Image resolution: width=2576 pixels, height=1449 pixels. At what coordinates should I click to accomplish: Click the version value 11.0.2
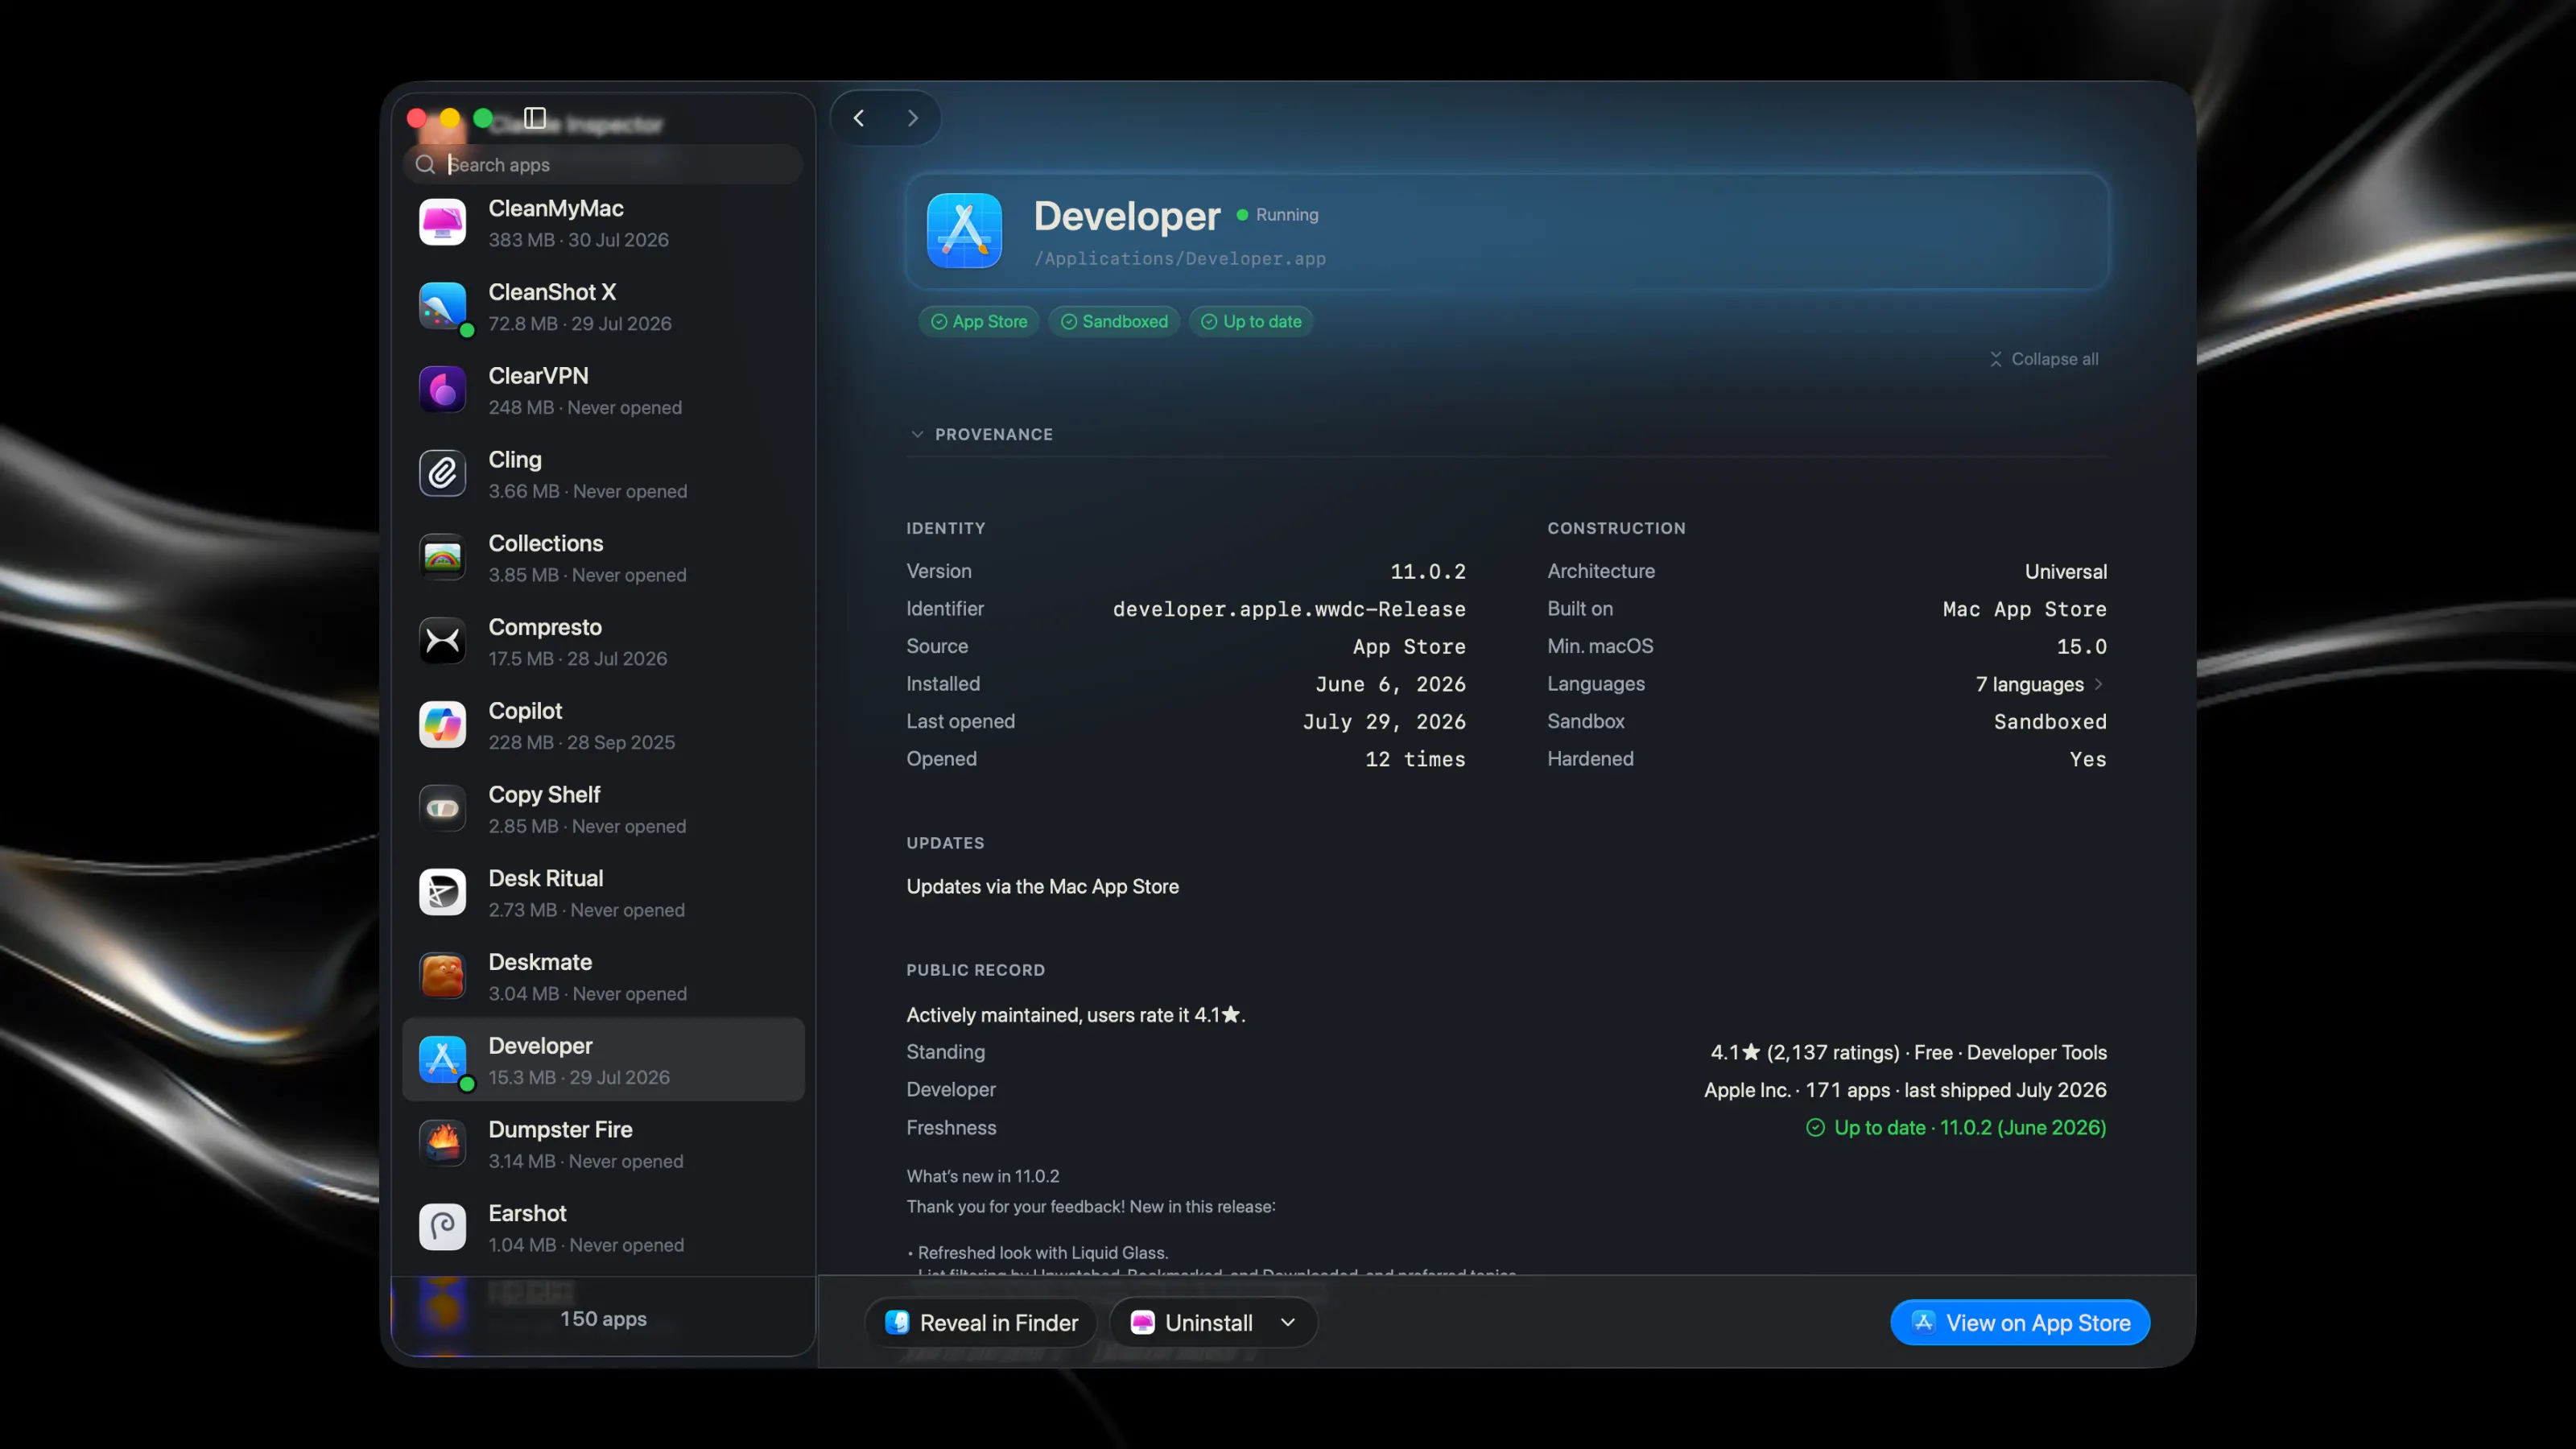coord(1428,572)
